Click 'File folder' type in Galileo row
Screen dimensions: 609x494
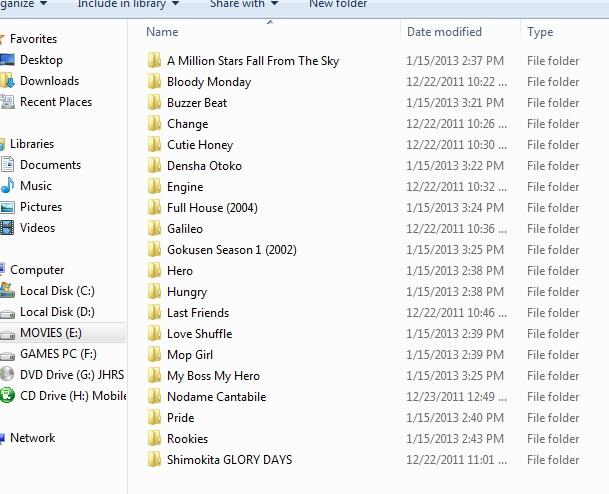(x=553, y=229)
